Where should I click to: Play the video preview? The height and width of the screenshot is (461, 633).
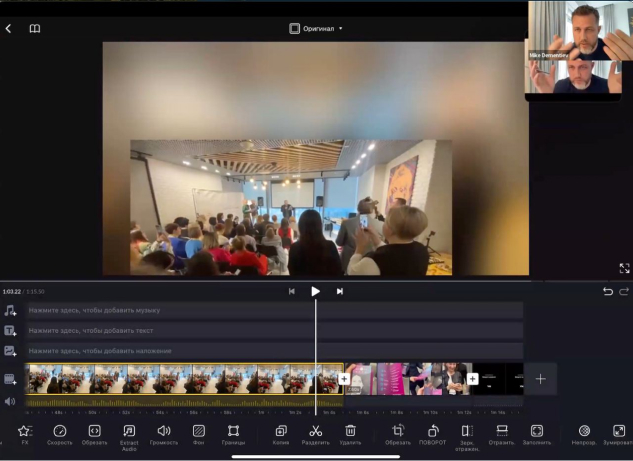[x=316, y=291]
